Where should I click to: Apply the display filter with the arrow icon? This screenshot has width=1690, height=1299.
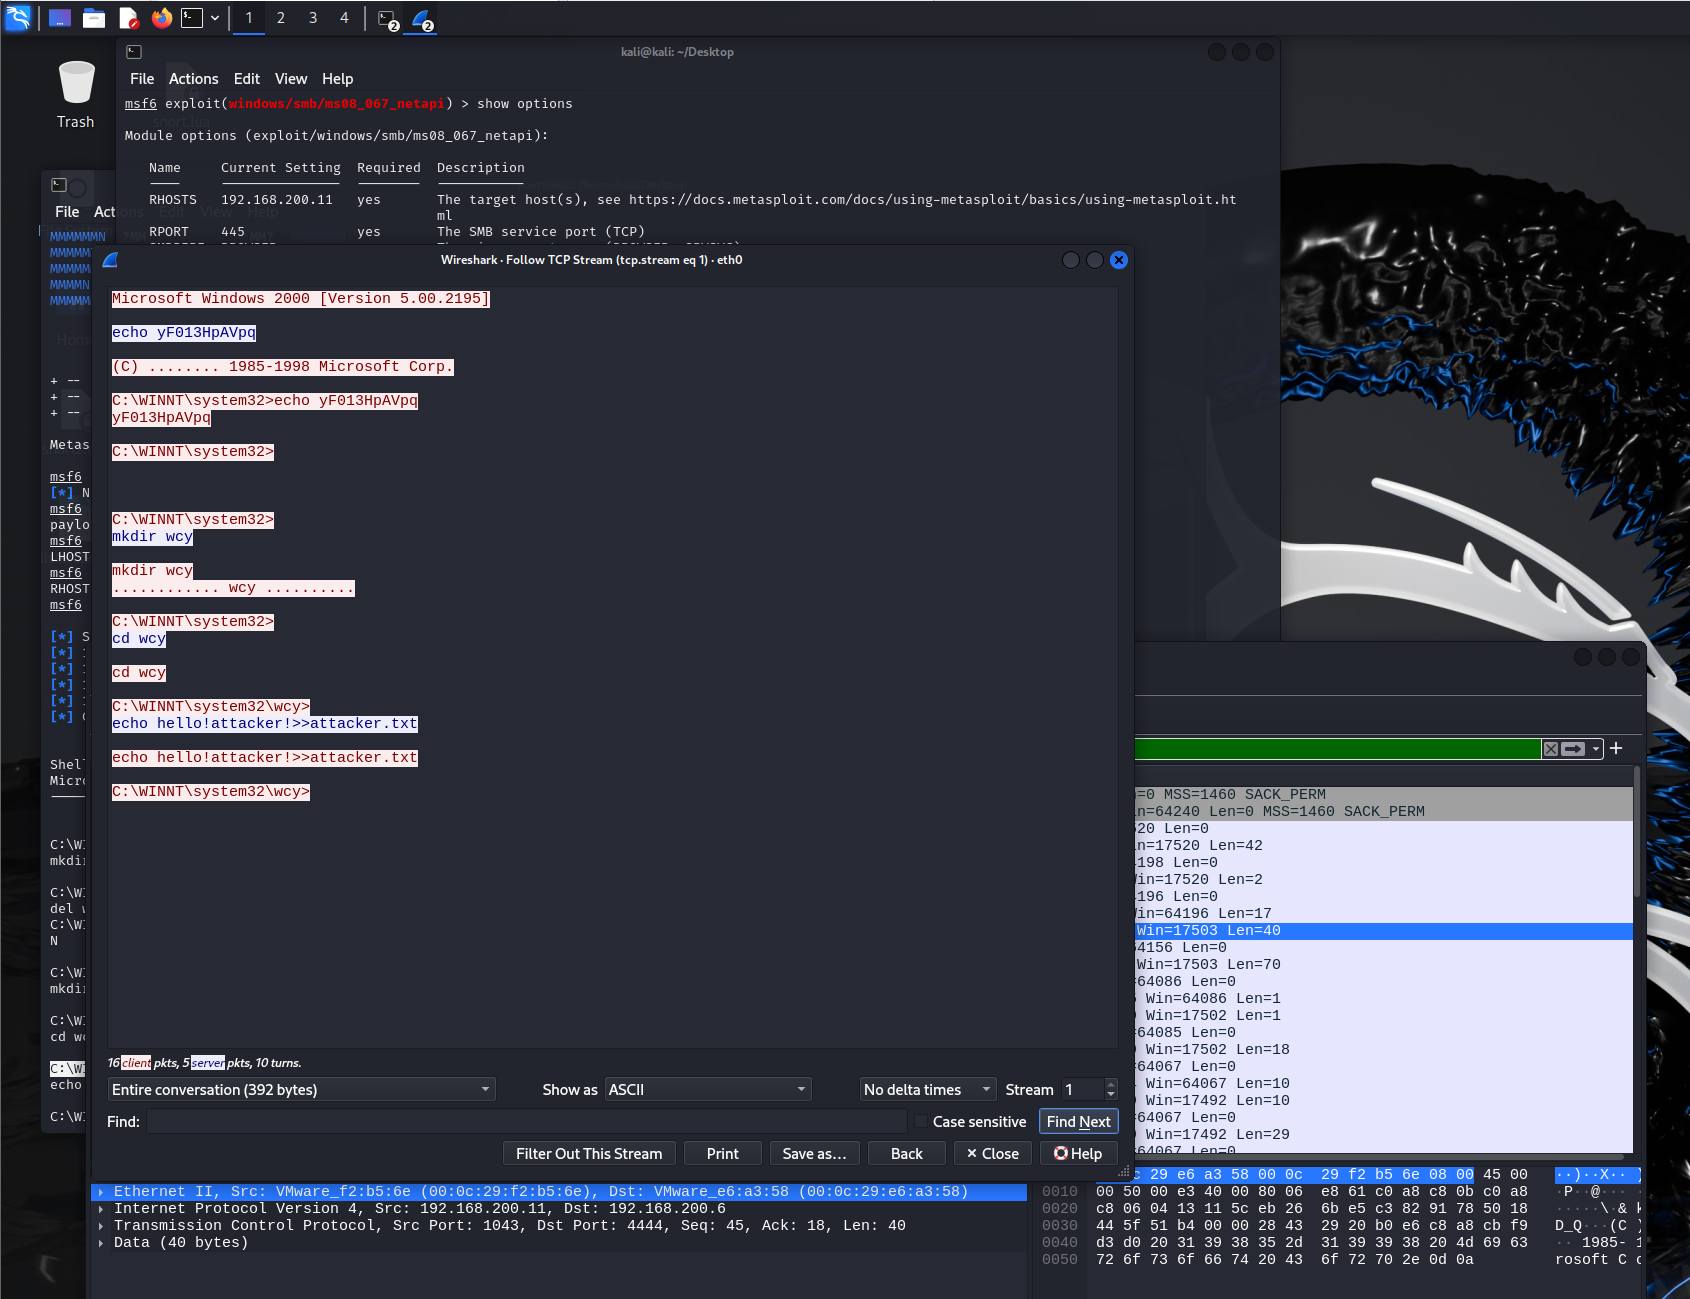click(x=1573, y=749)
